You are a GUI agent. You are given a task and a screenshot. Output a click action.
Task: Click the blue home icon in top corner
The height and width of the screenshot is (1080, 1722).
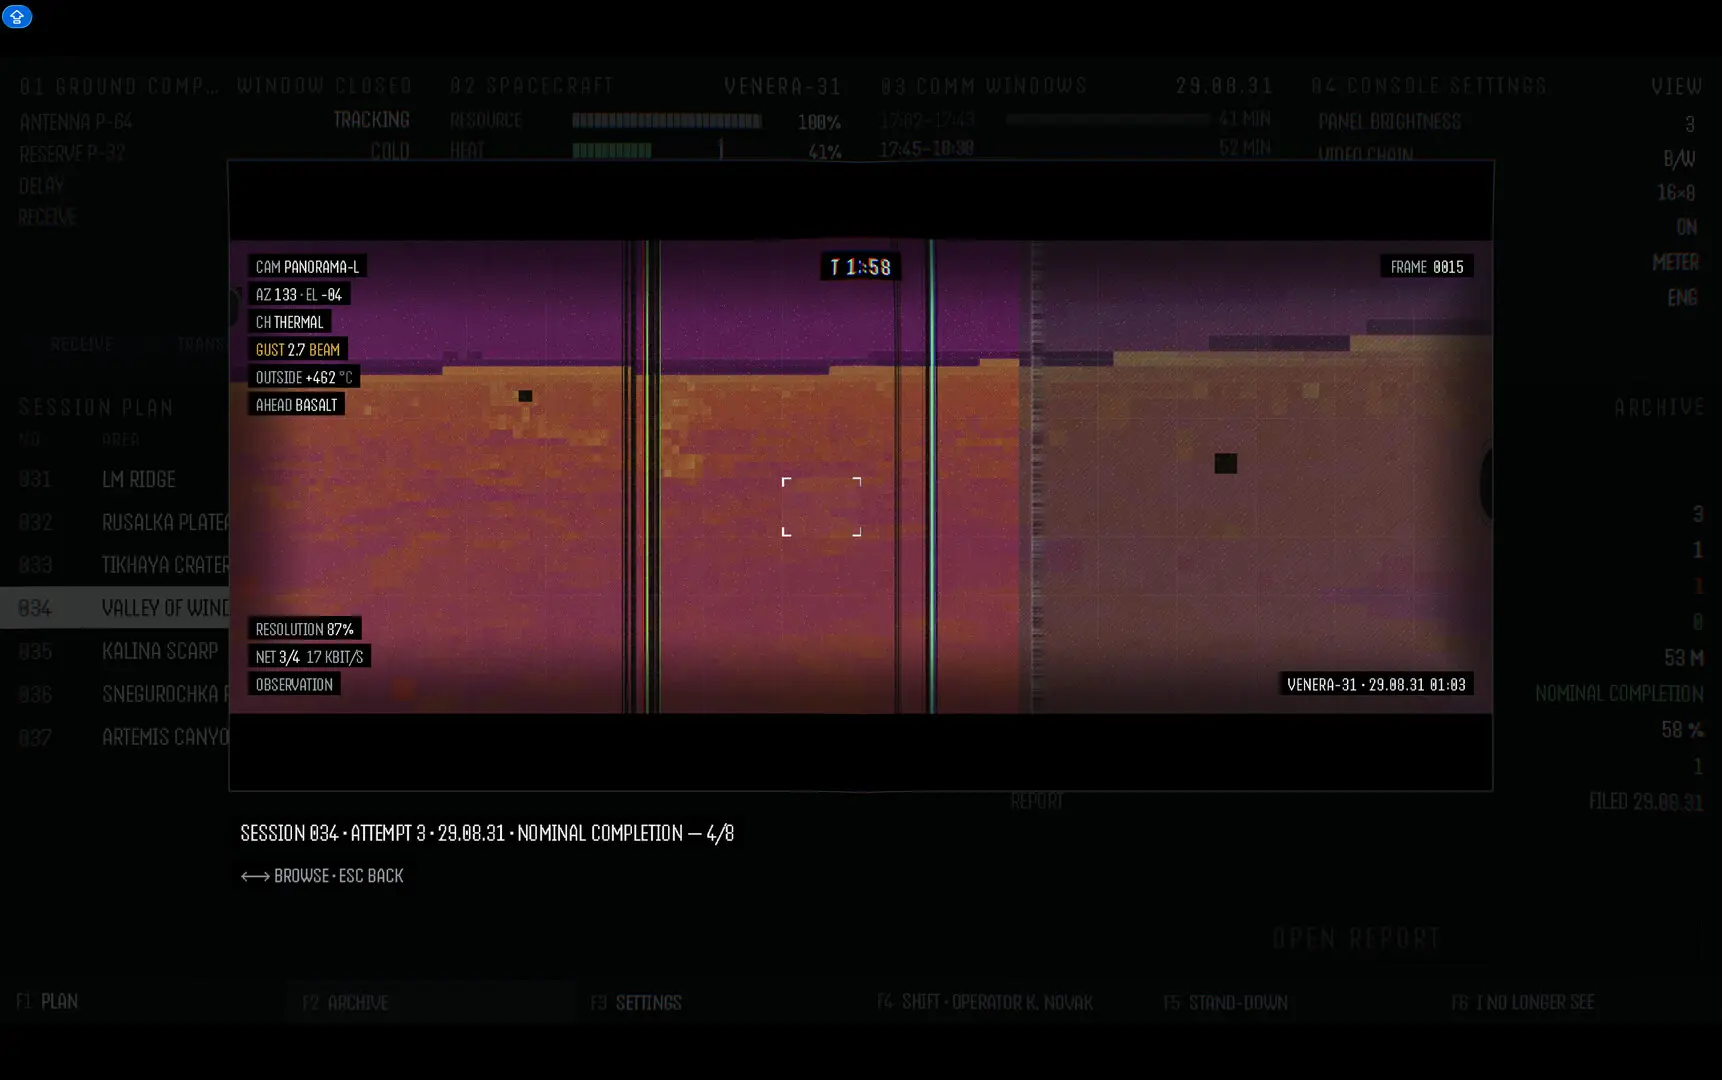[17, 16]
